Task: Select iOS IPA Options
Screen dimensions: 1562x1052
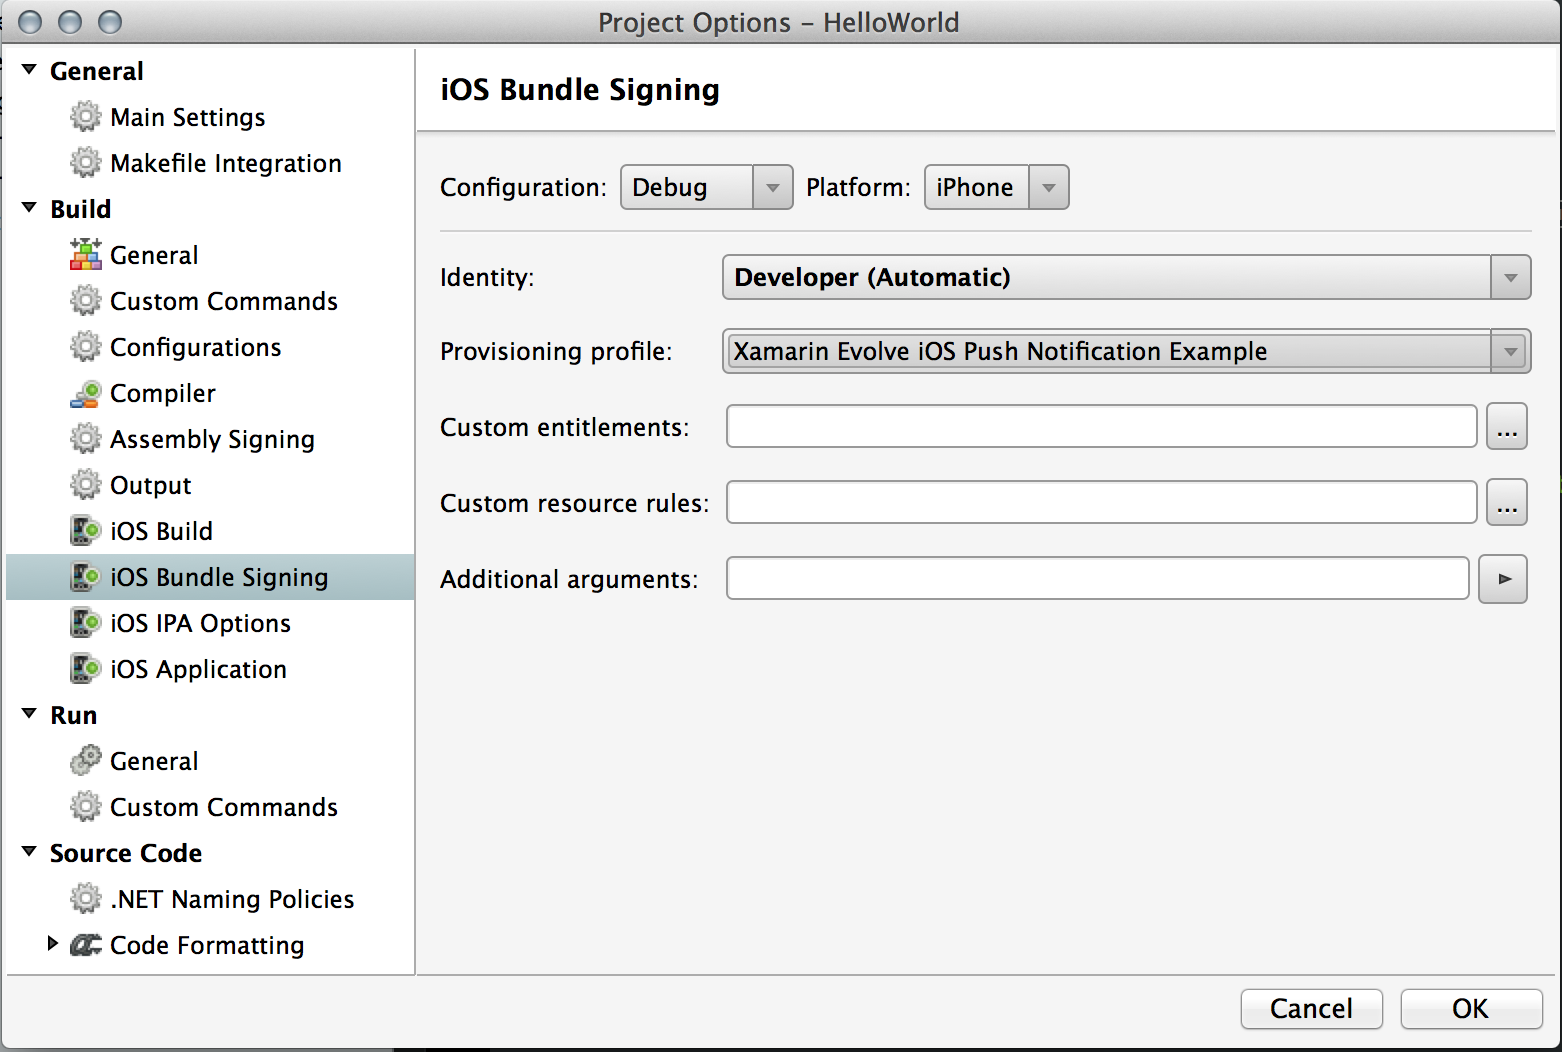Action: [x=200, y=623]
